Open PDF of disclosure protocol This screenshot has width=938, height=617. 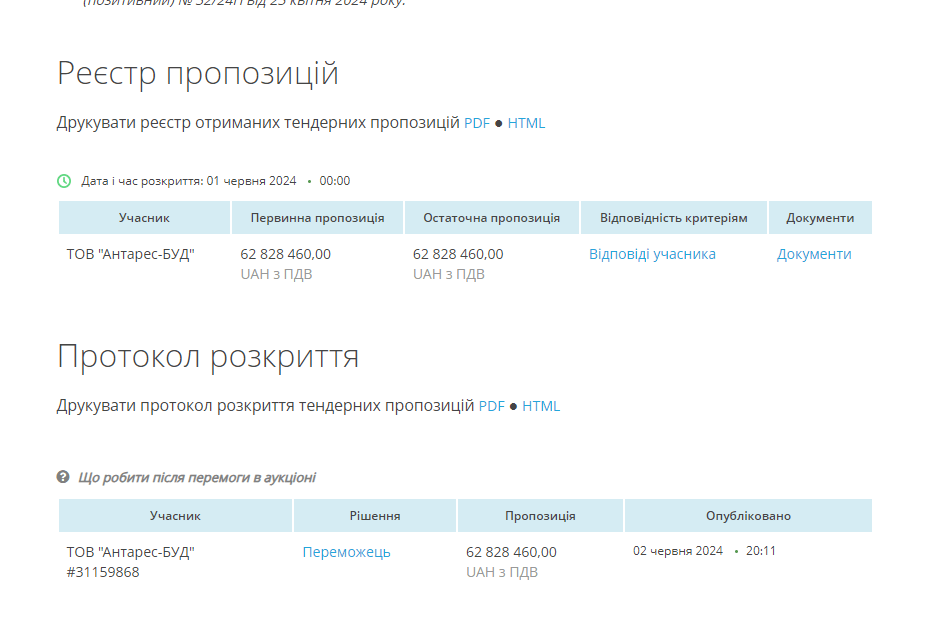coord(492,406)
